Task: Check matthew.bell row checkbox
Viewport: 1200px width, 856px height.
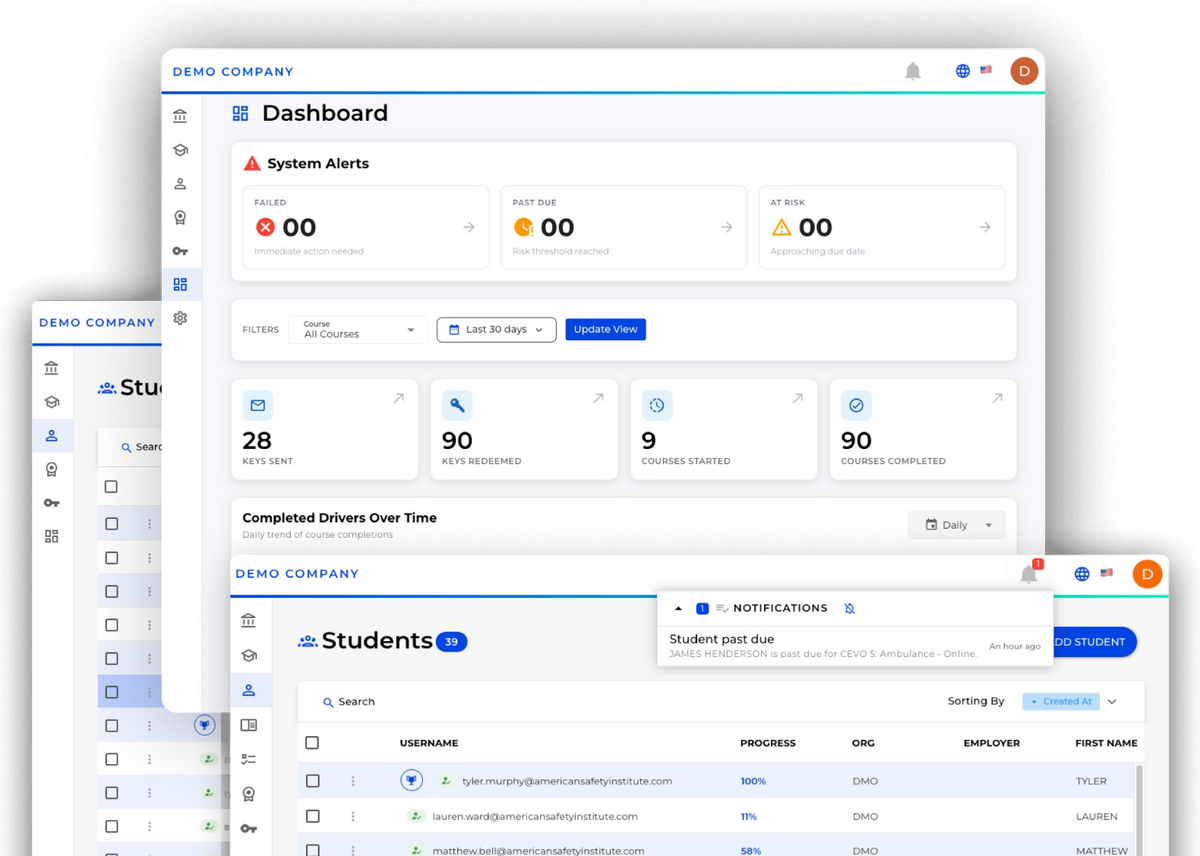Action: [313, 850]
